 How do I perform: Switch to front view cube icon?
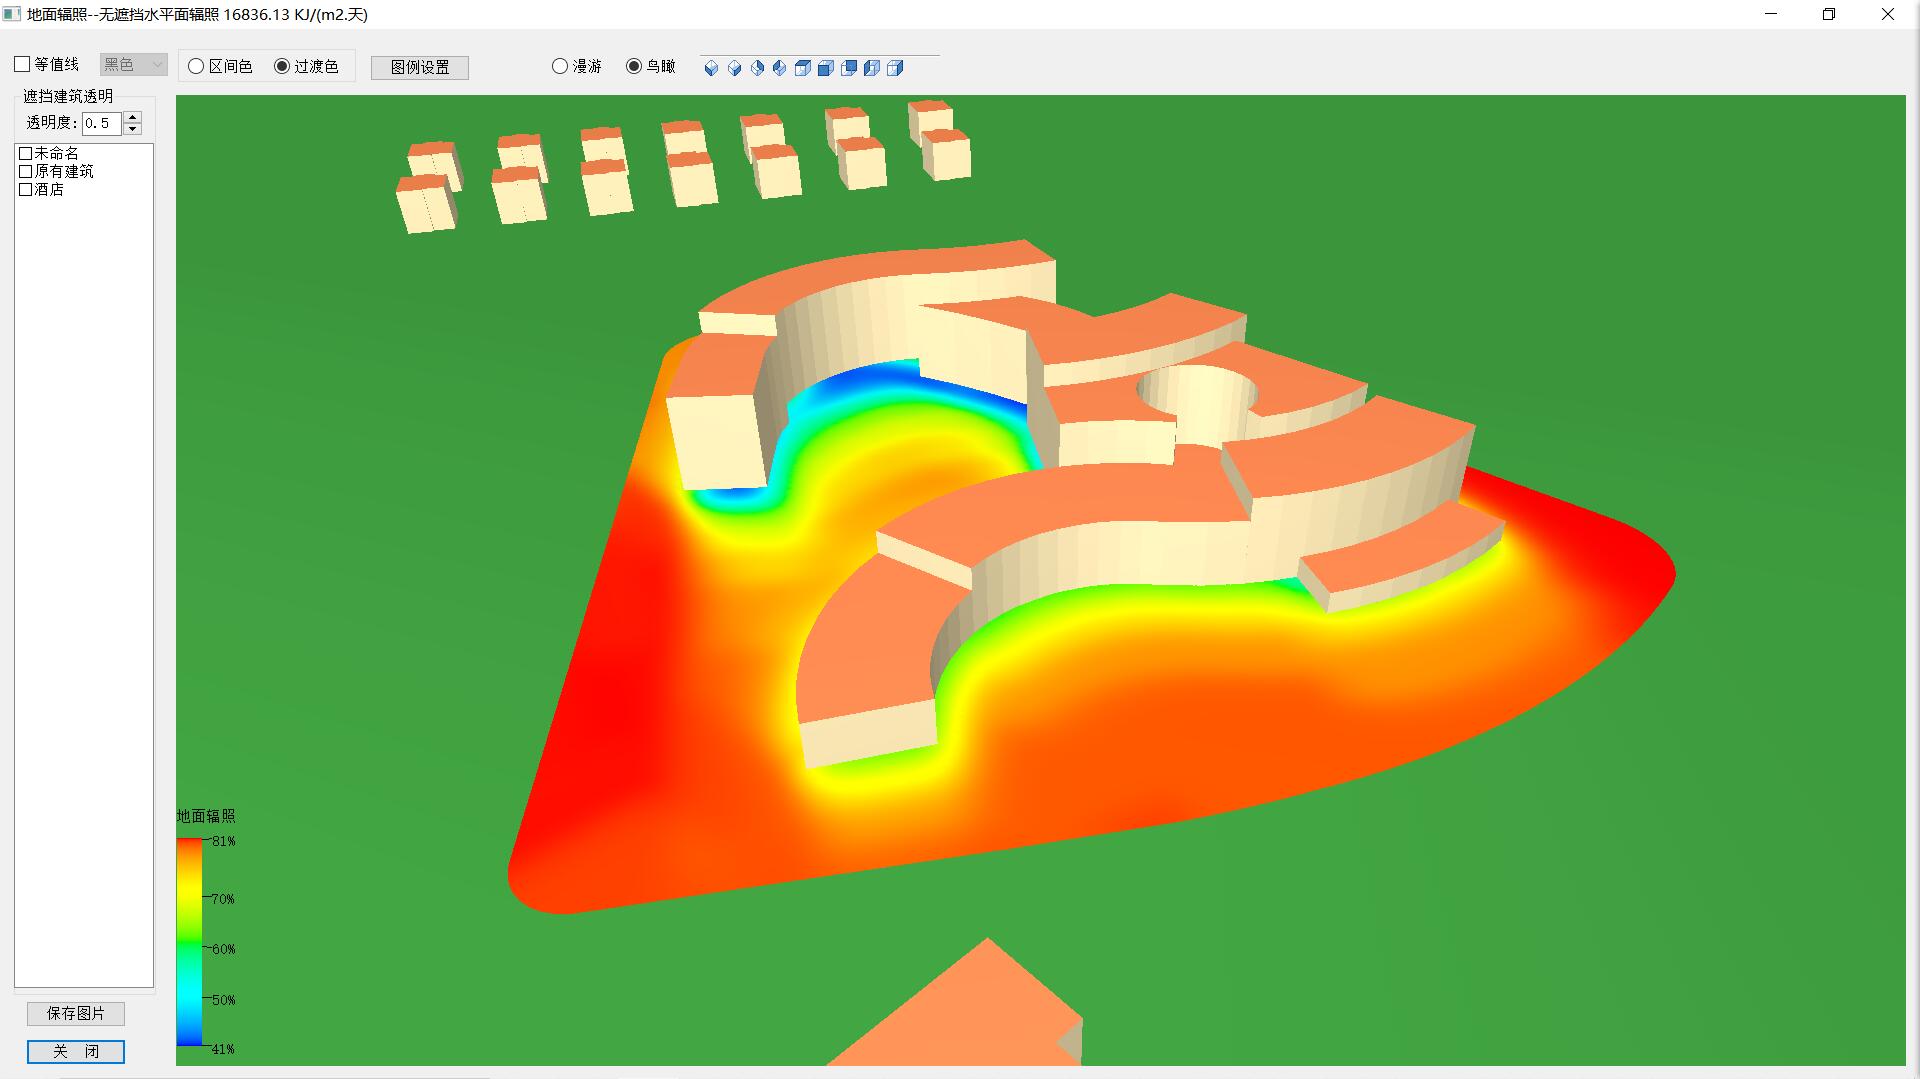click(826, 68)
